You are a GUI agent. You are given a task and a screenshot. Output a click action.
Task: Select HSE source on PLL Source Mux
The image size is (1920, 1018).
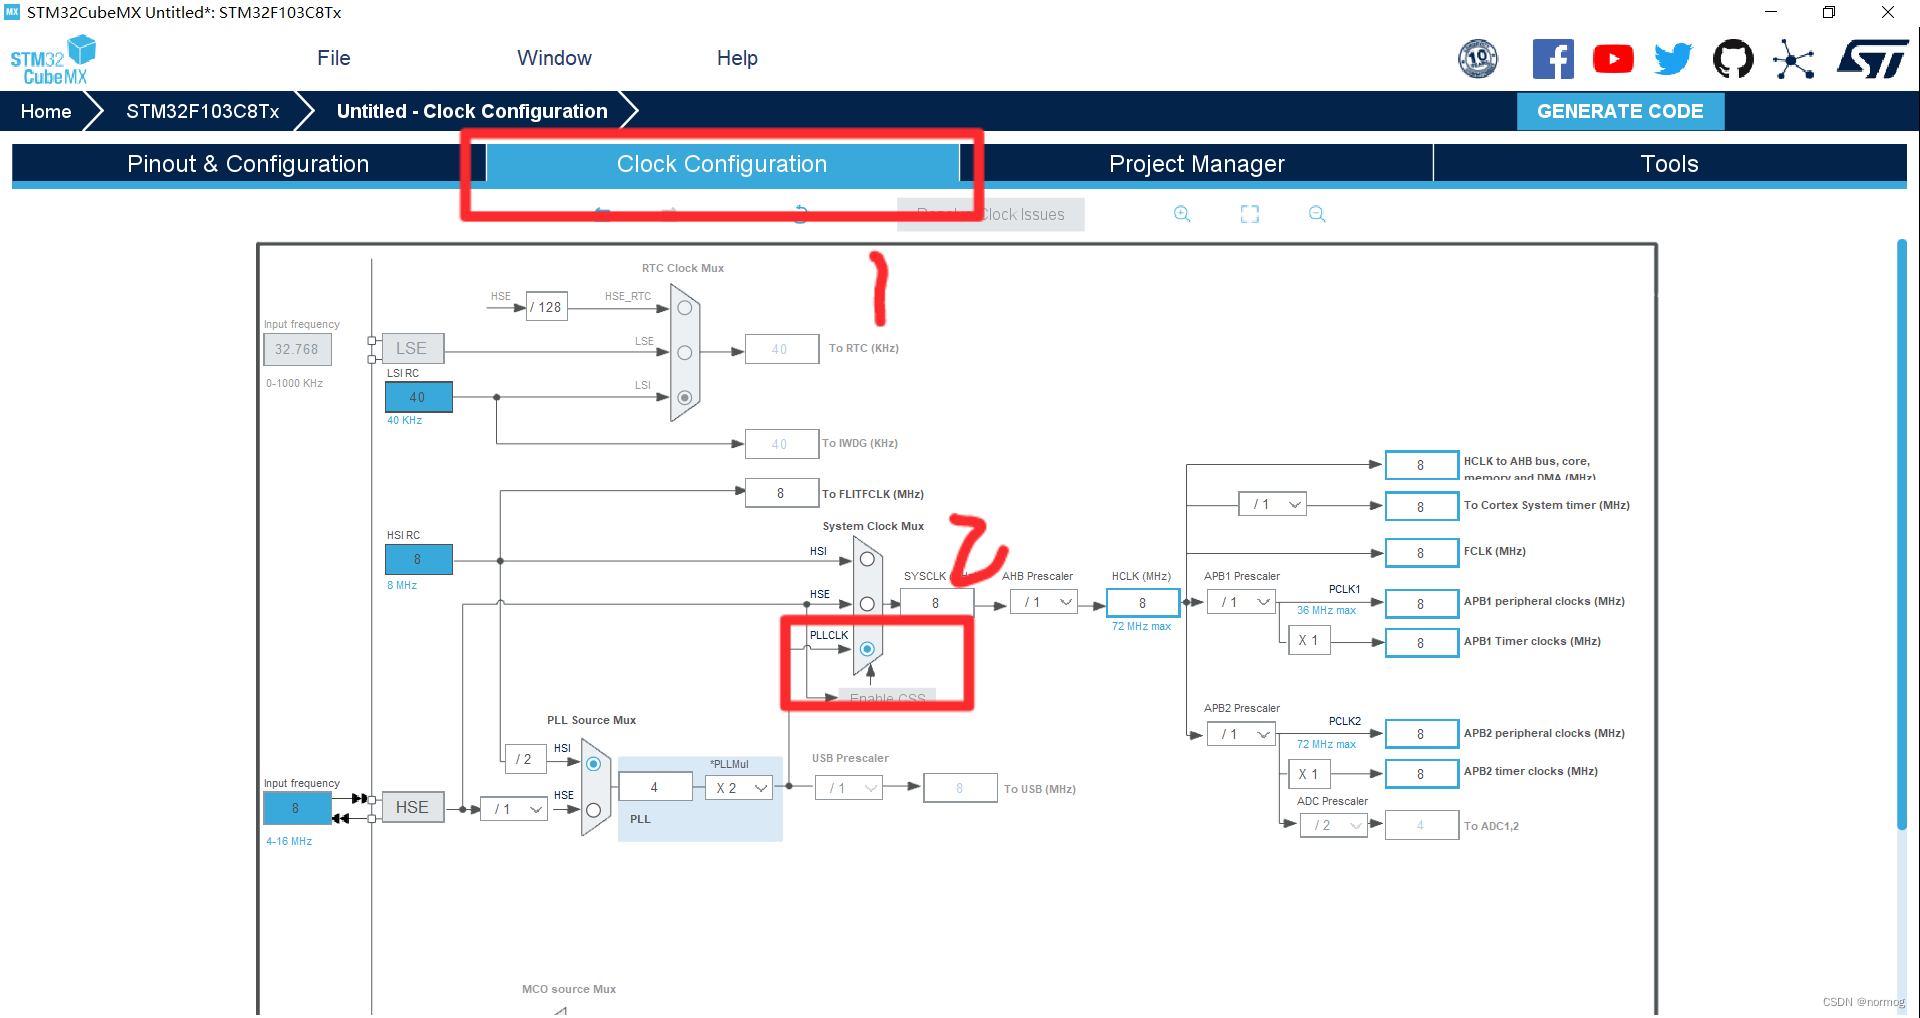(x=593, y=810)
